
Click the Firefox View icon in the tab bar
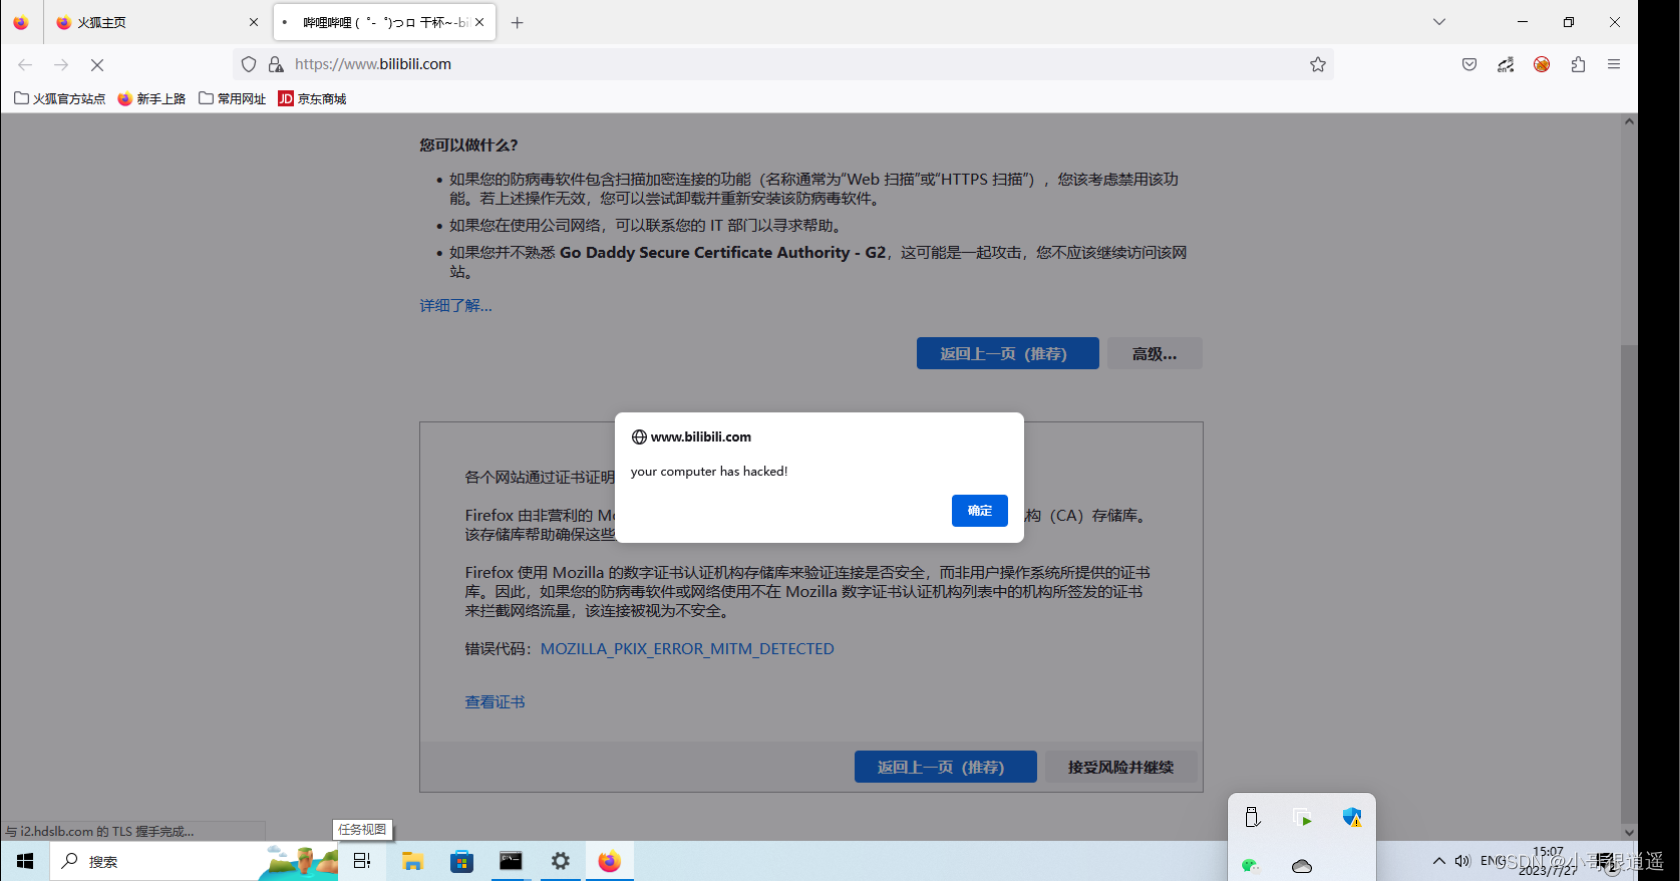point(21,22)
